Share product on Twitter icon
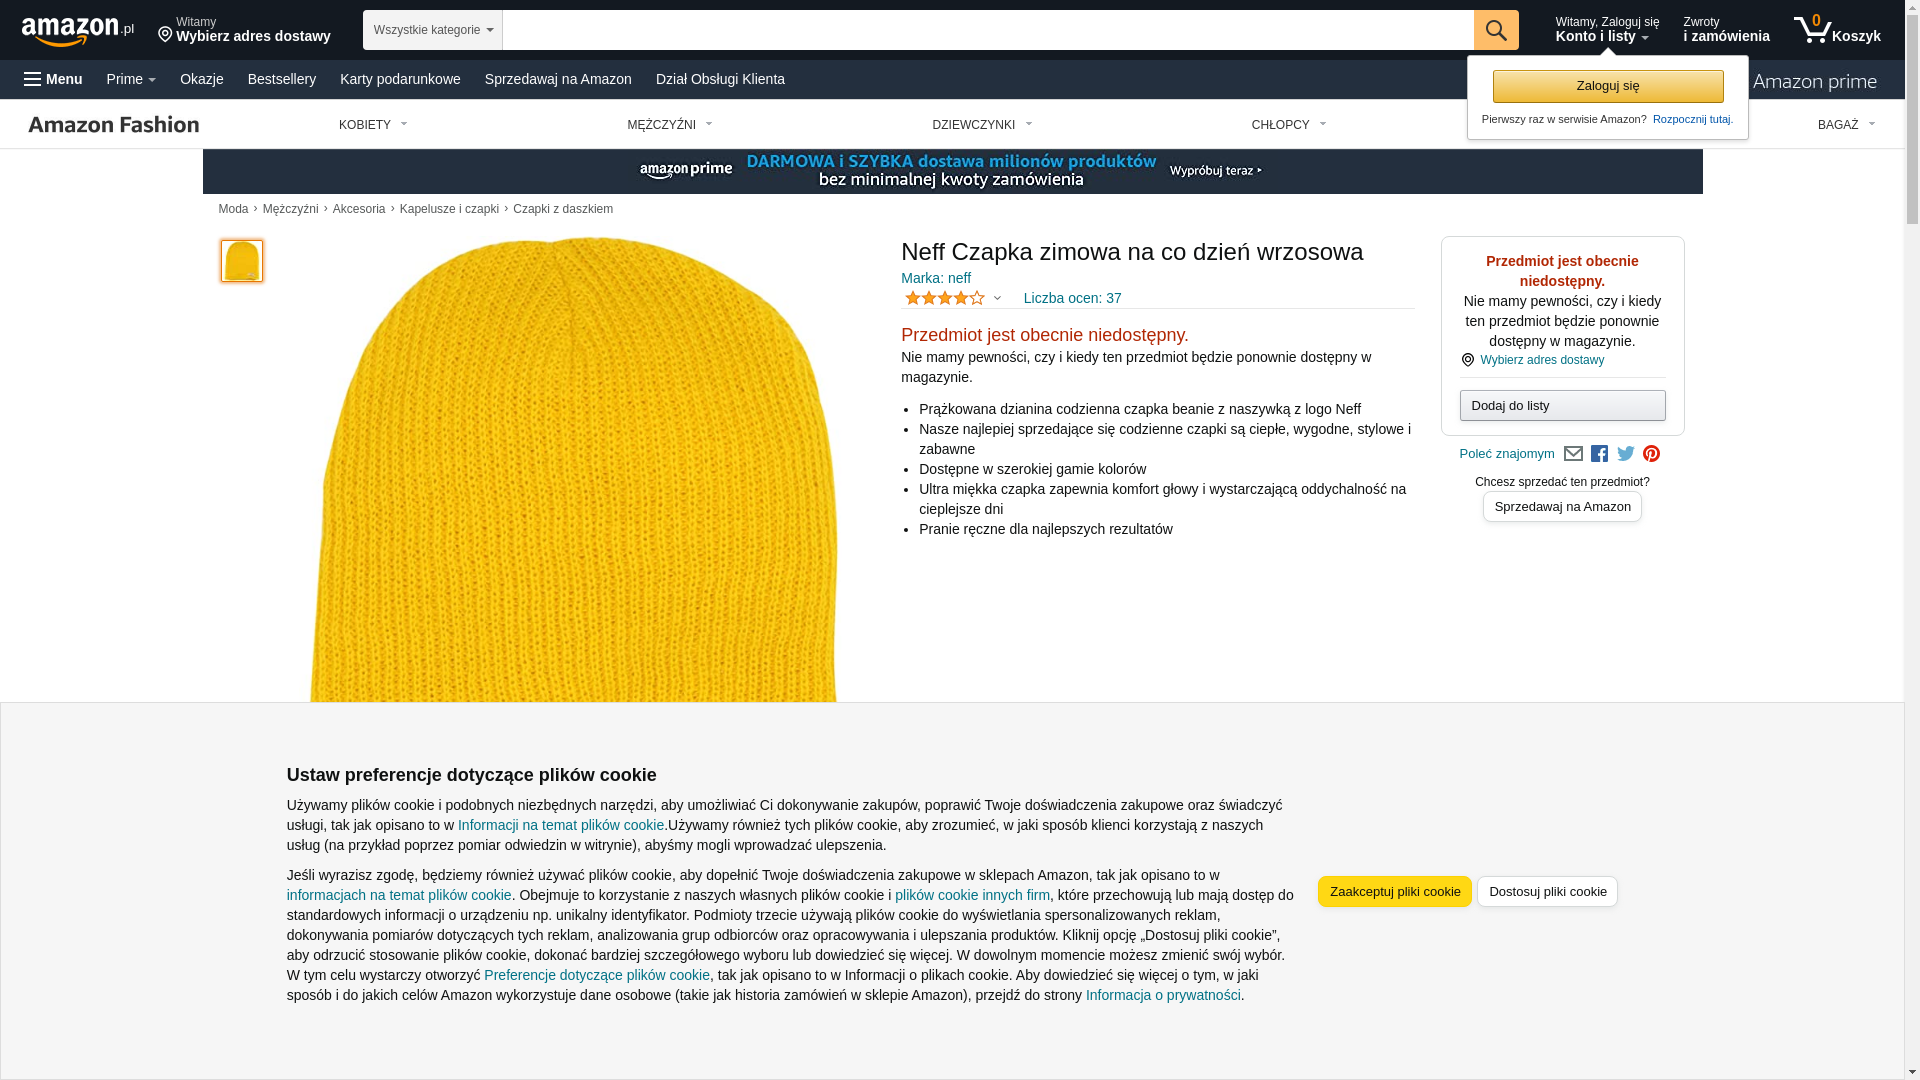 [x=1625, y=454]
